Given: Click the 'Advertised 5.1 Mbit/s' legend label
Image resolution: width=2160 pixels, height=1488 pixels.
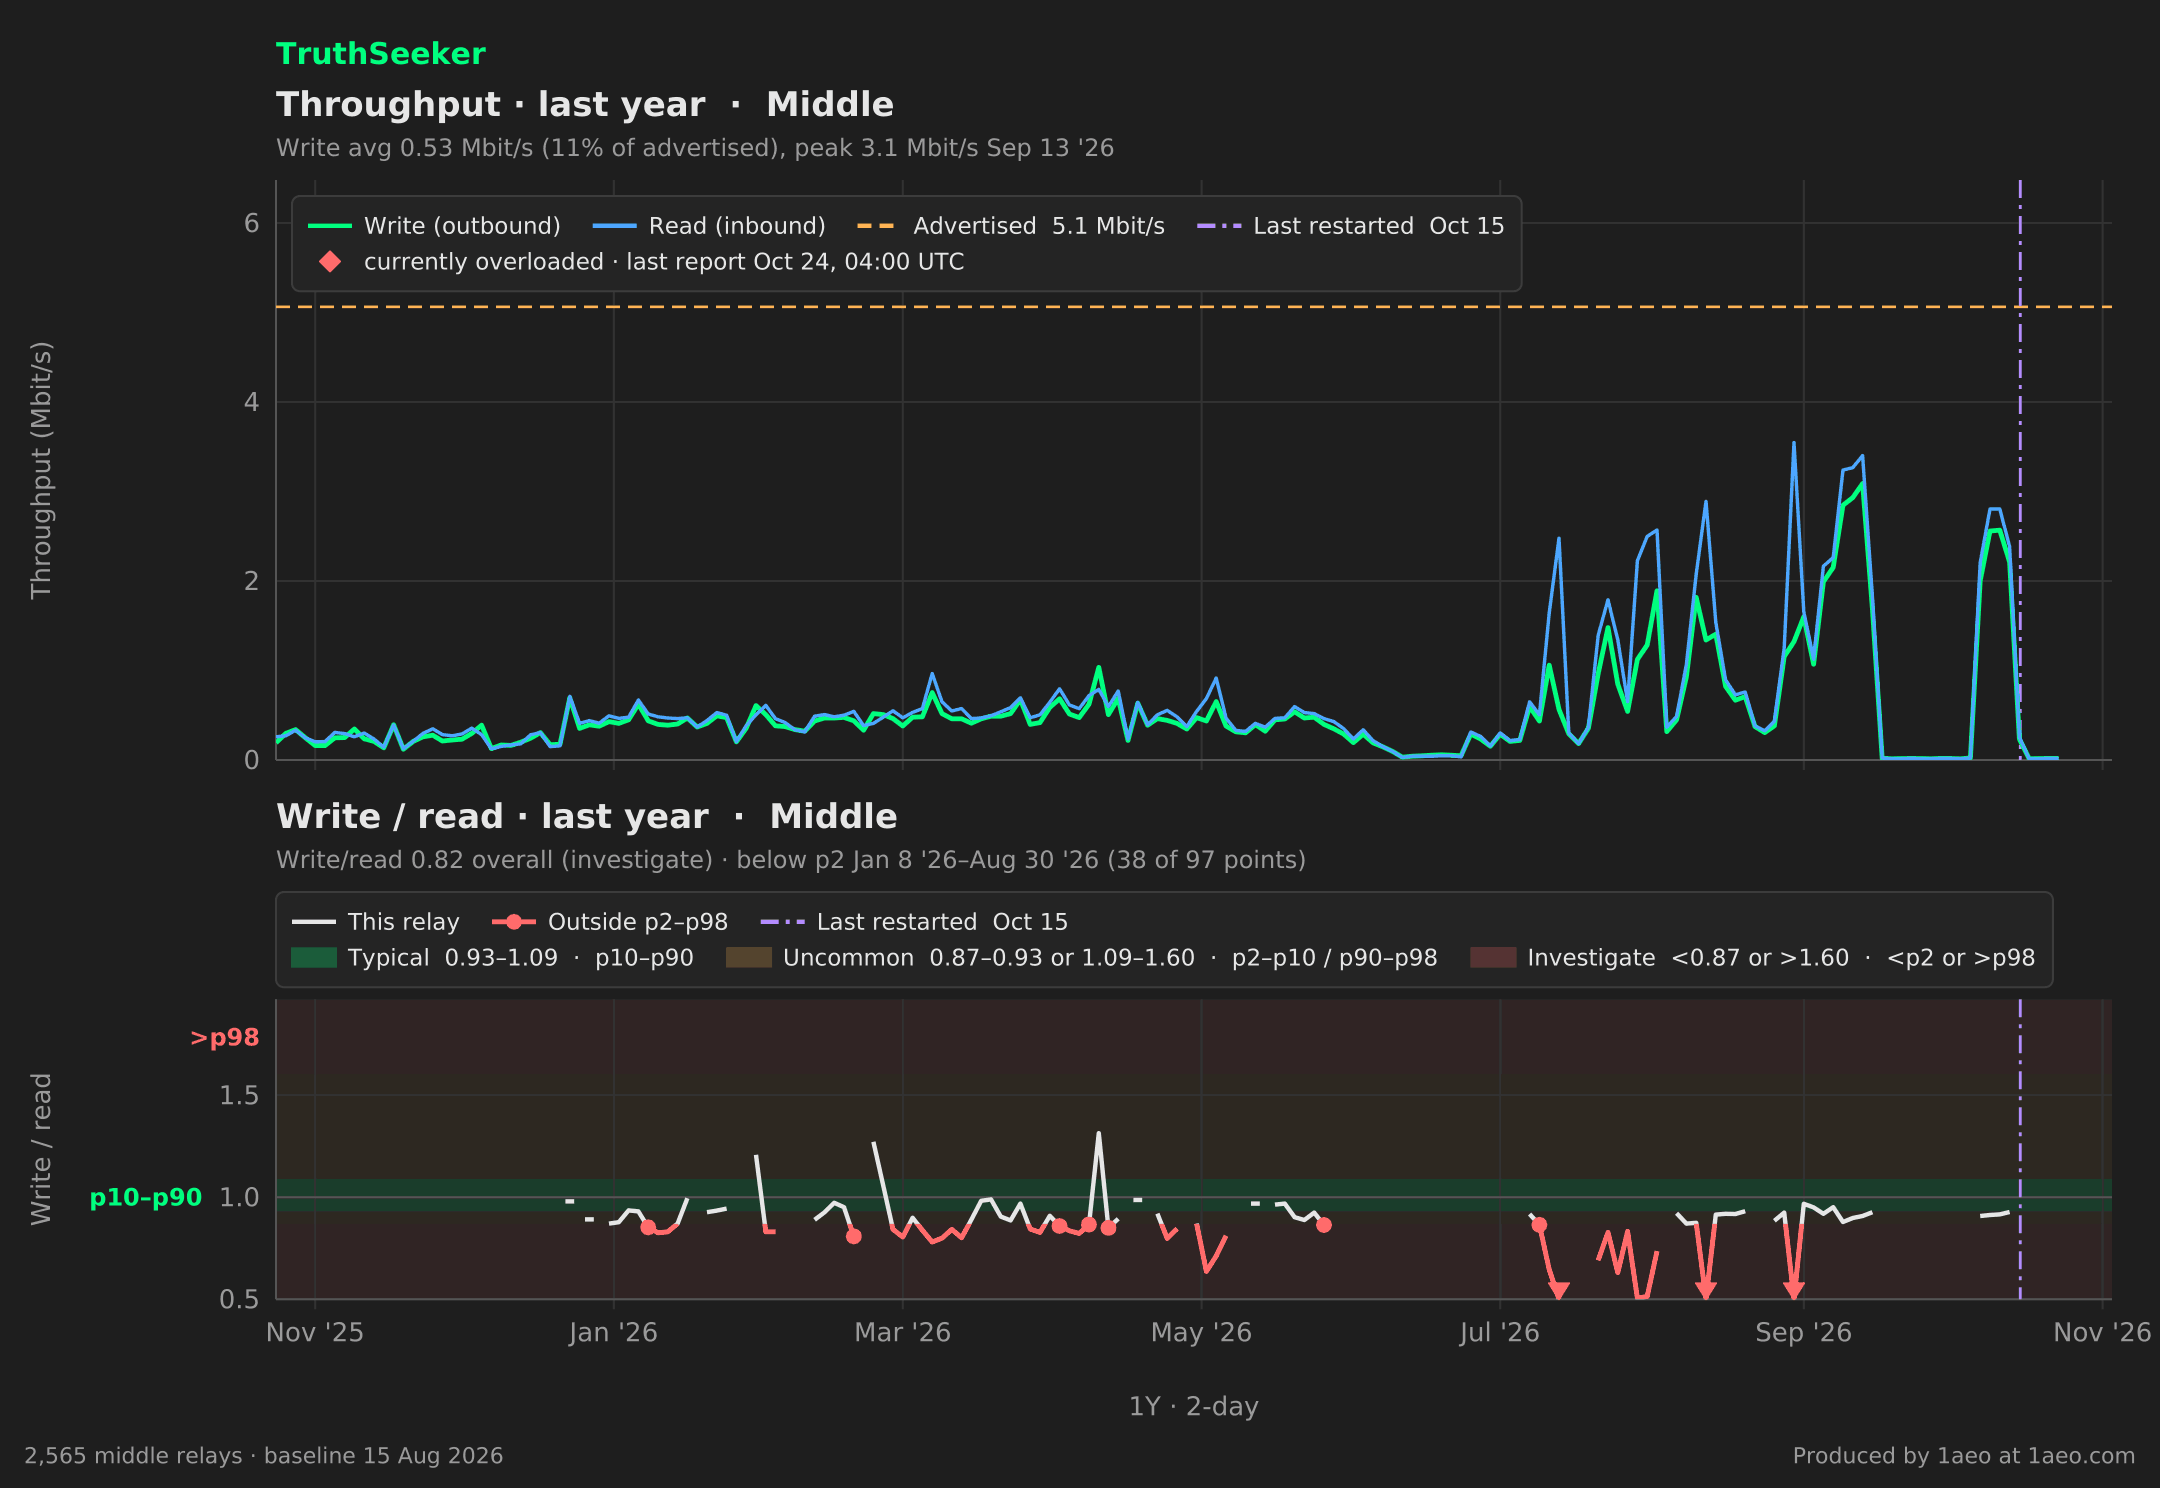Looking at the screenshot, I should 1039,226.
